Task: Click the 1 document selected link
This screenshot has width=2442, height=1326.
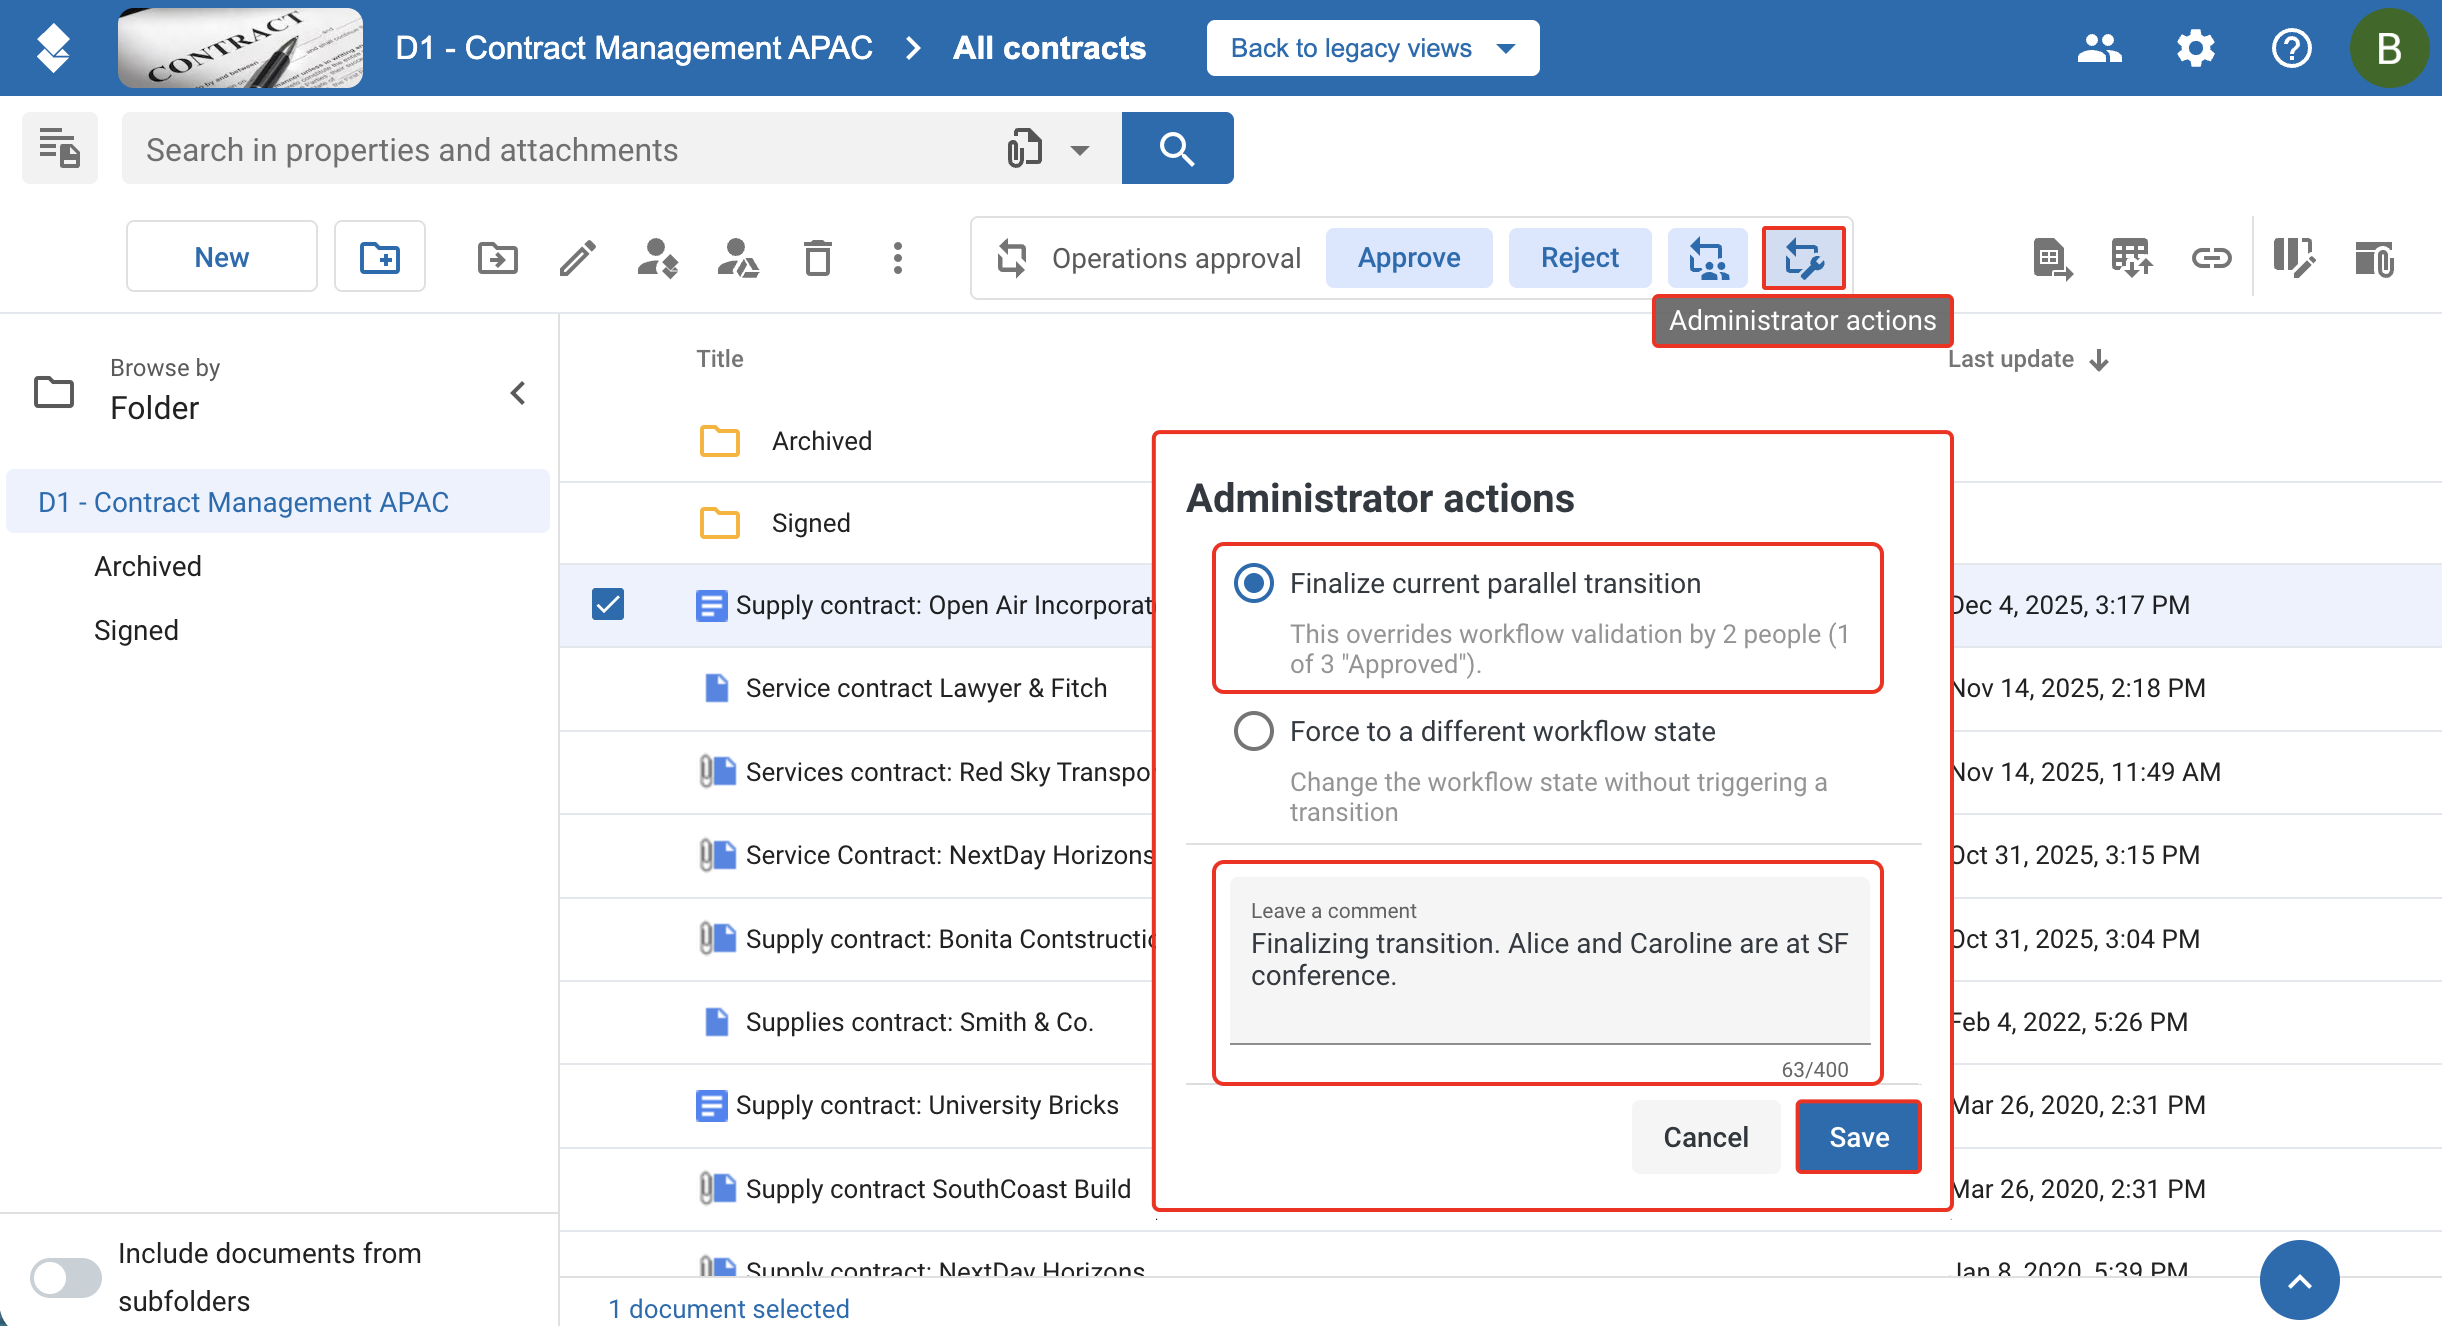Action: coord(729,1308)
